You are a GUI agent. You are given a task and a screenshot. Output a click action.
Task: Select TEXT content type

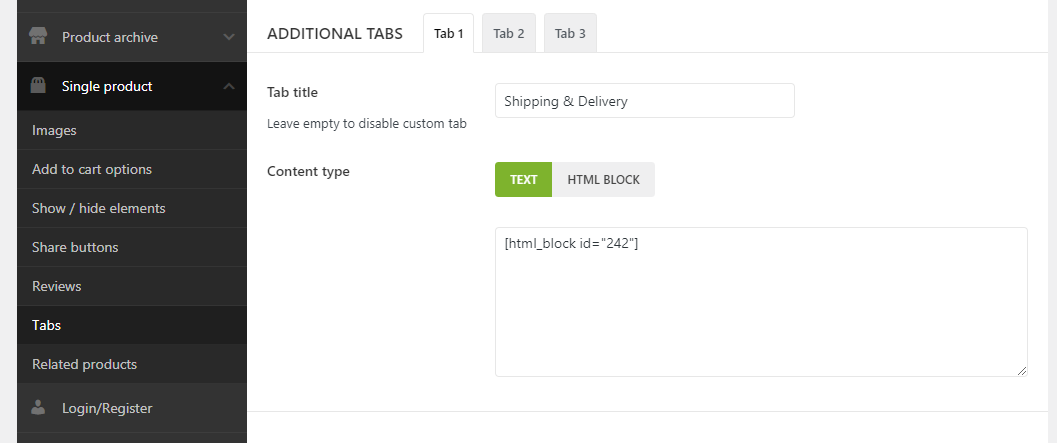click(523, 180)
